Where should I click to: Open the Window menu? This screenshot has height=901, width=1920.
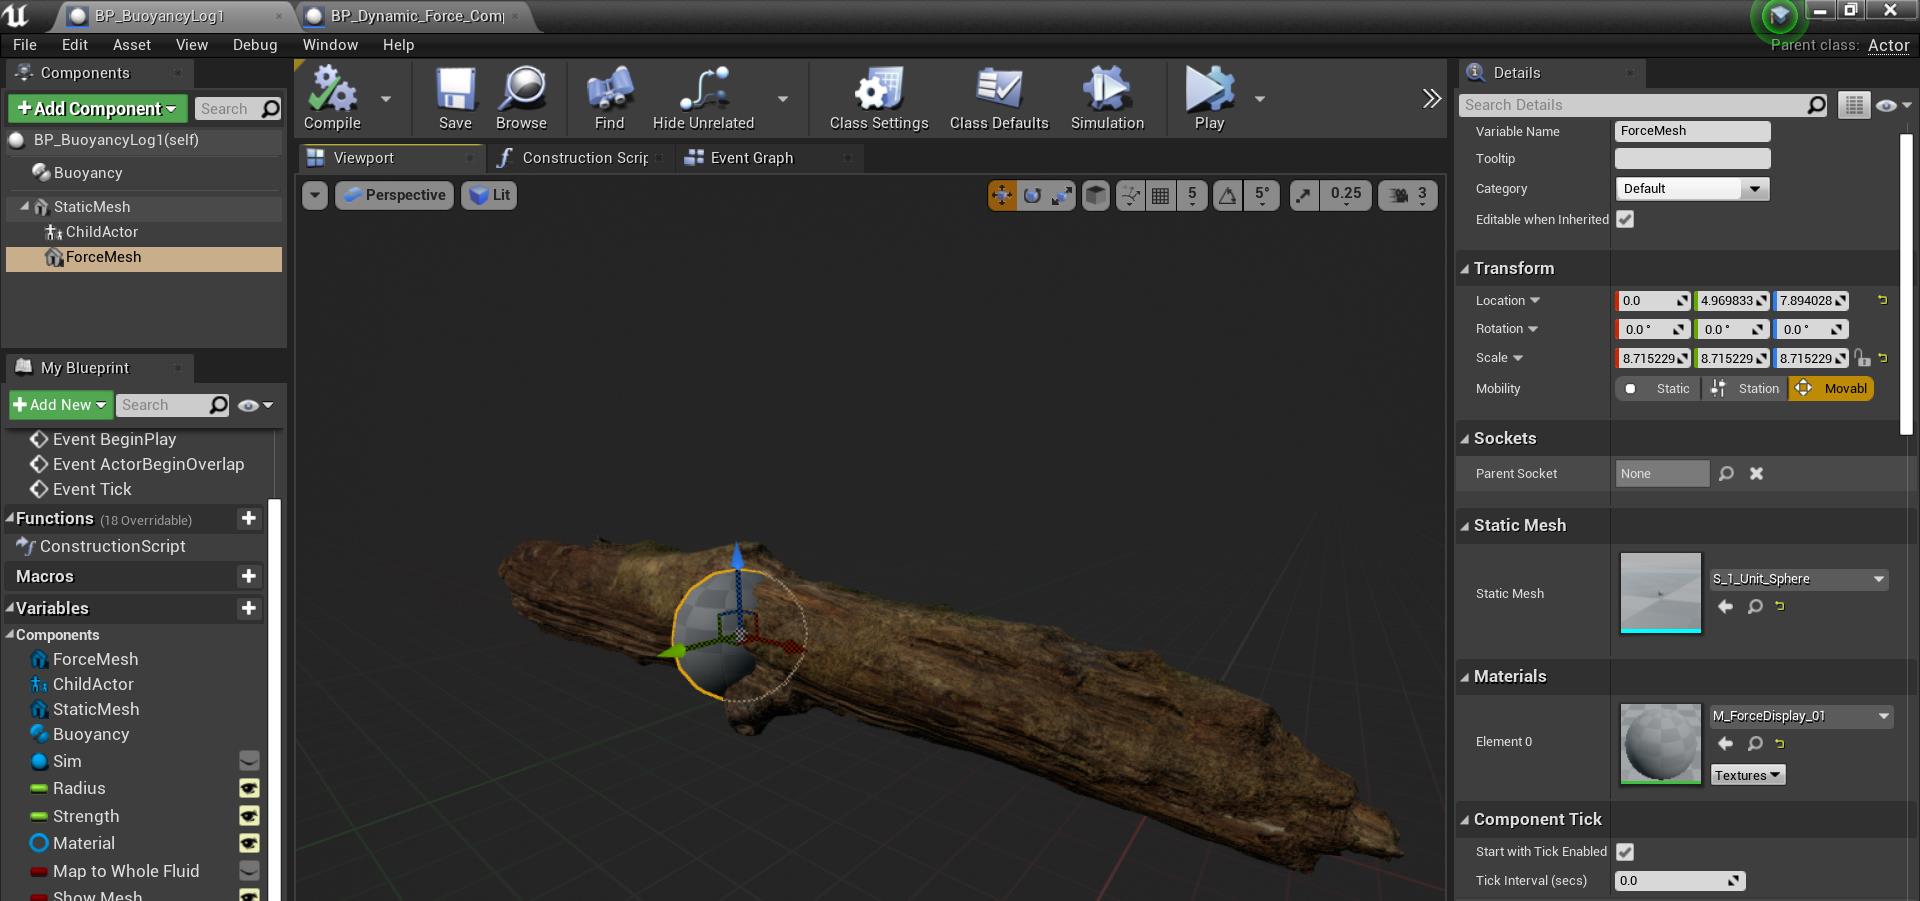(330, 45)
